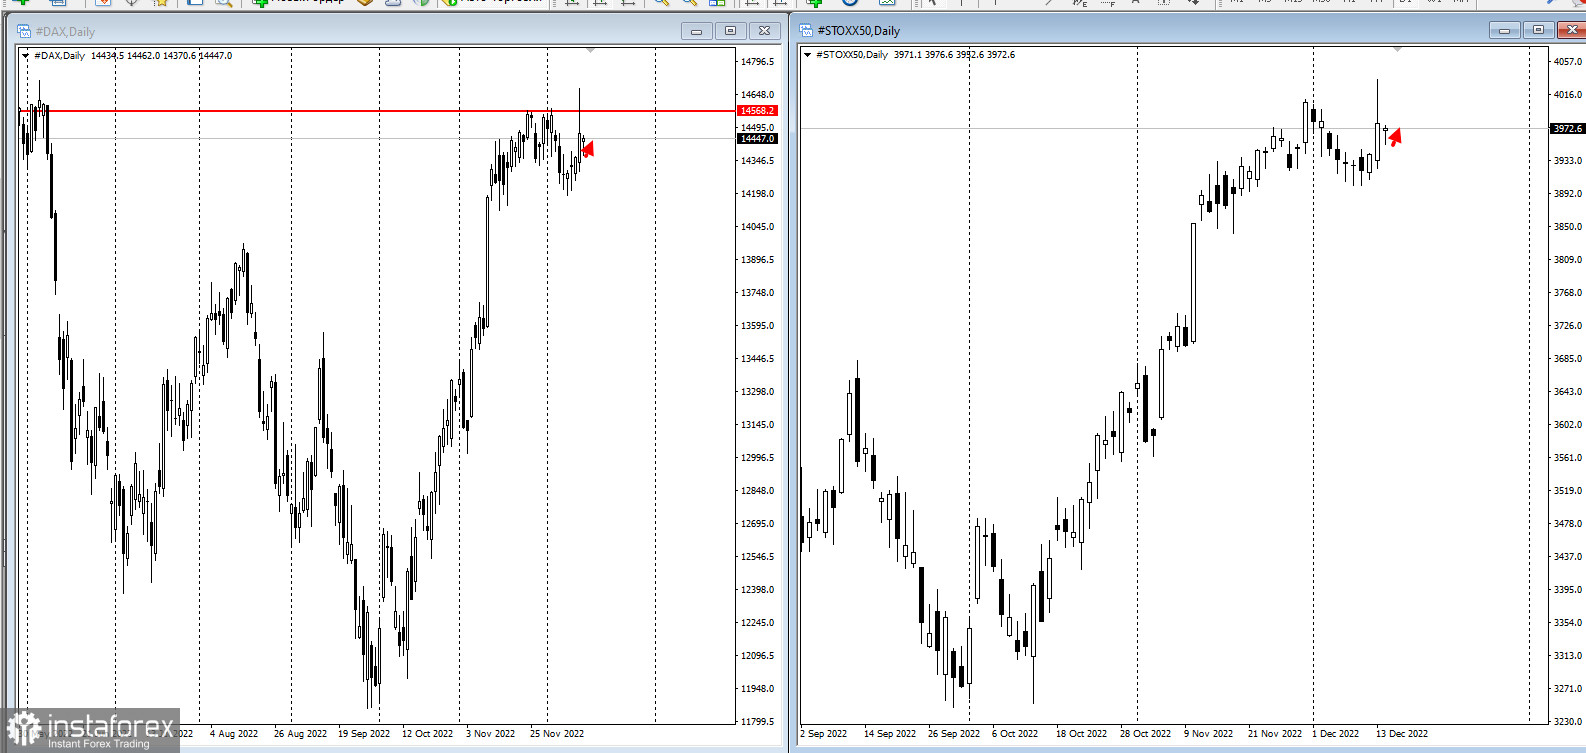Open the dropdown arrow beside #STOXX50,Daily label

(808, 55)
